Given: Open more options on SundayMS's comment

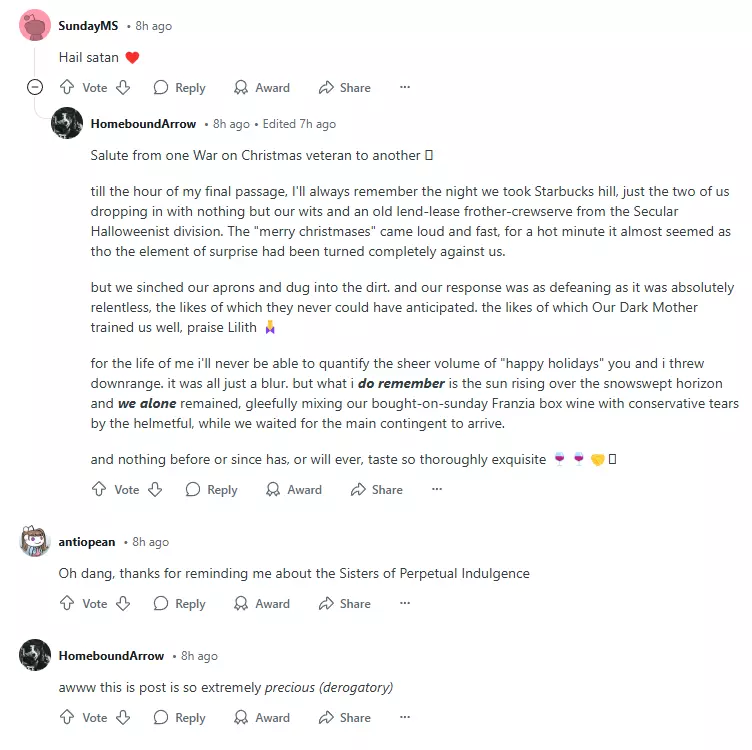Looking at the screenshot, I should pos(405,87).
